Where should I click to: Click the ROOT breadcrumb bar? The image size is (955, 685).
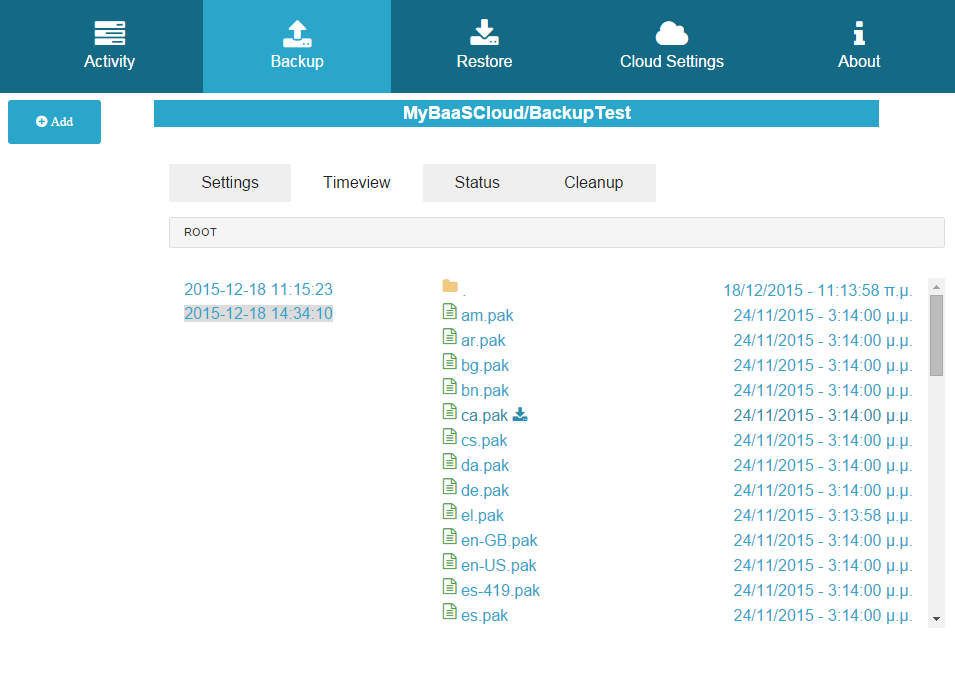pos(557,231)
